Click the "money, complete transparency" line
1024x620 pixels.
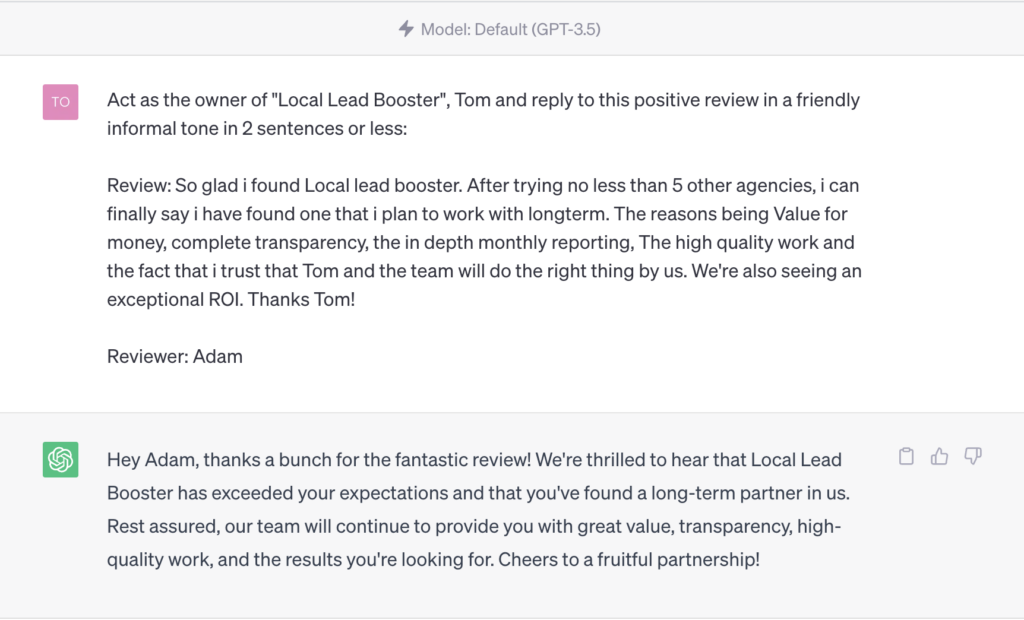pos(481,242)
